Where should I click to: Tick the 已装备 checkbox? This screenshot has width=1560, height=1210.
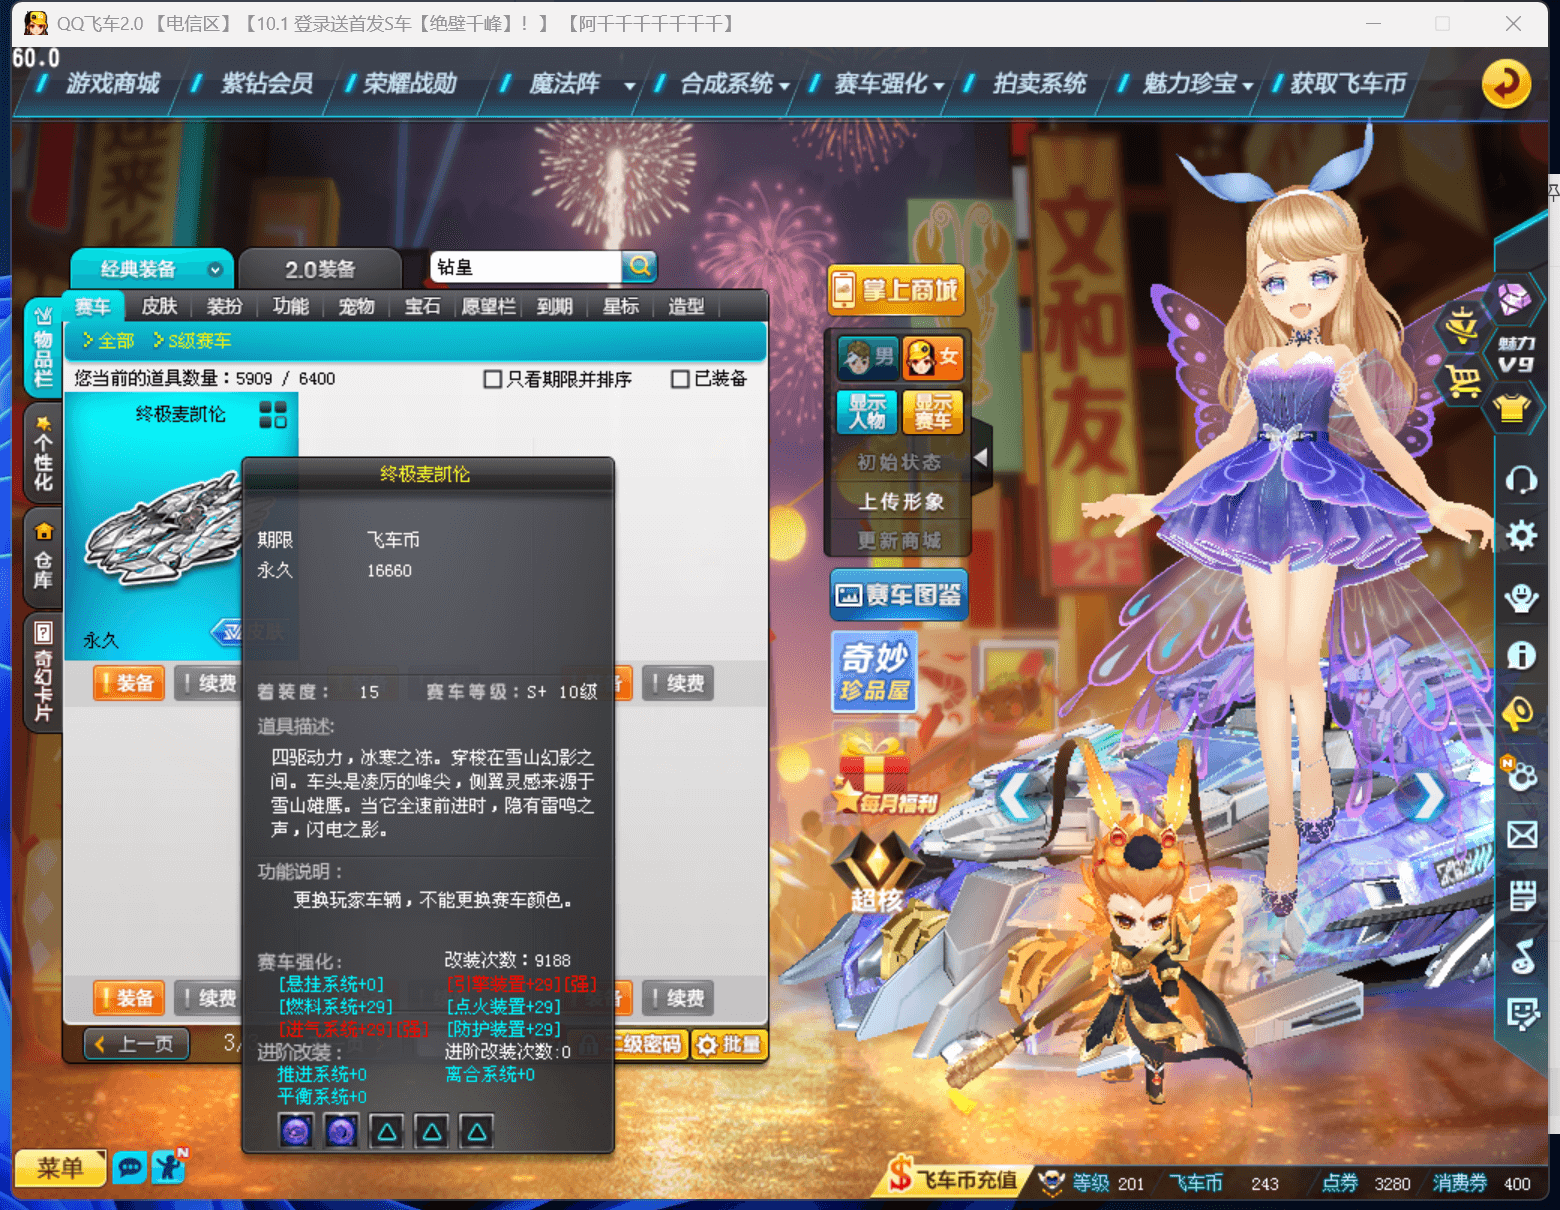tap(680, 379)
